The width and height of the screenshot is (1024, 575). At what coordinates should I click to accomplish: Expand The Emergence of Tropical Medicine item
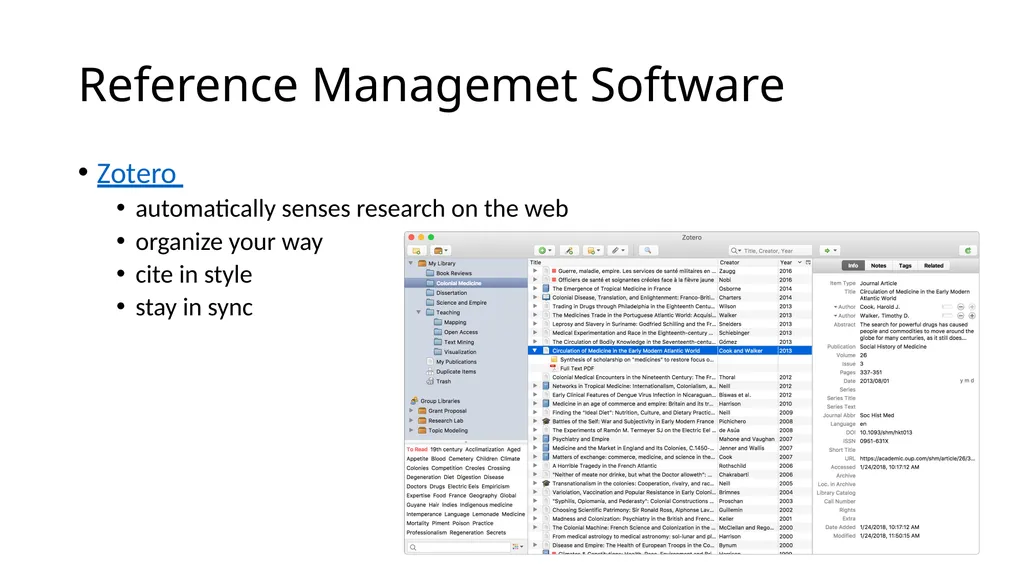click(535, 289)
